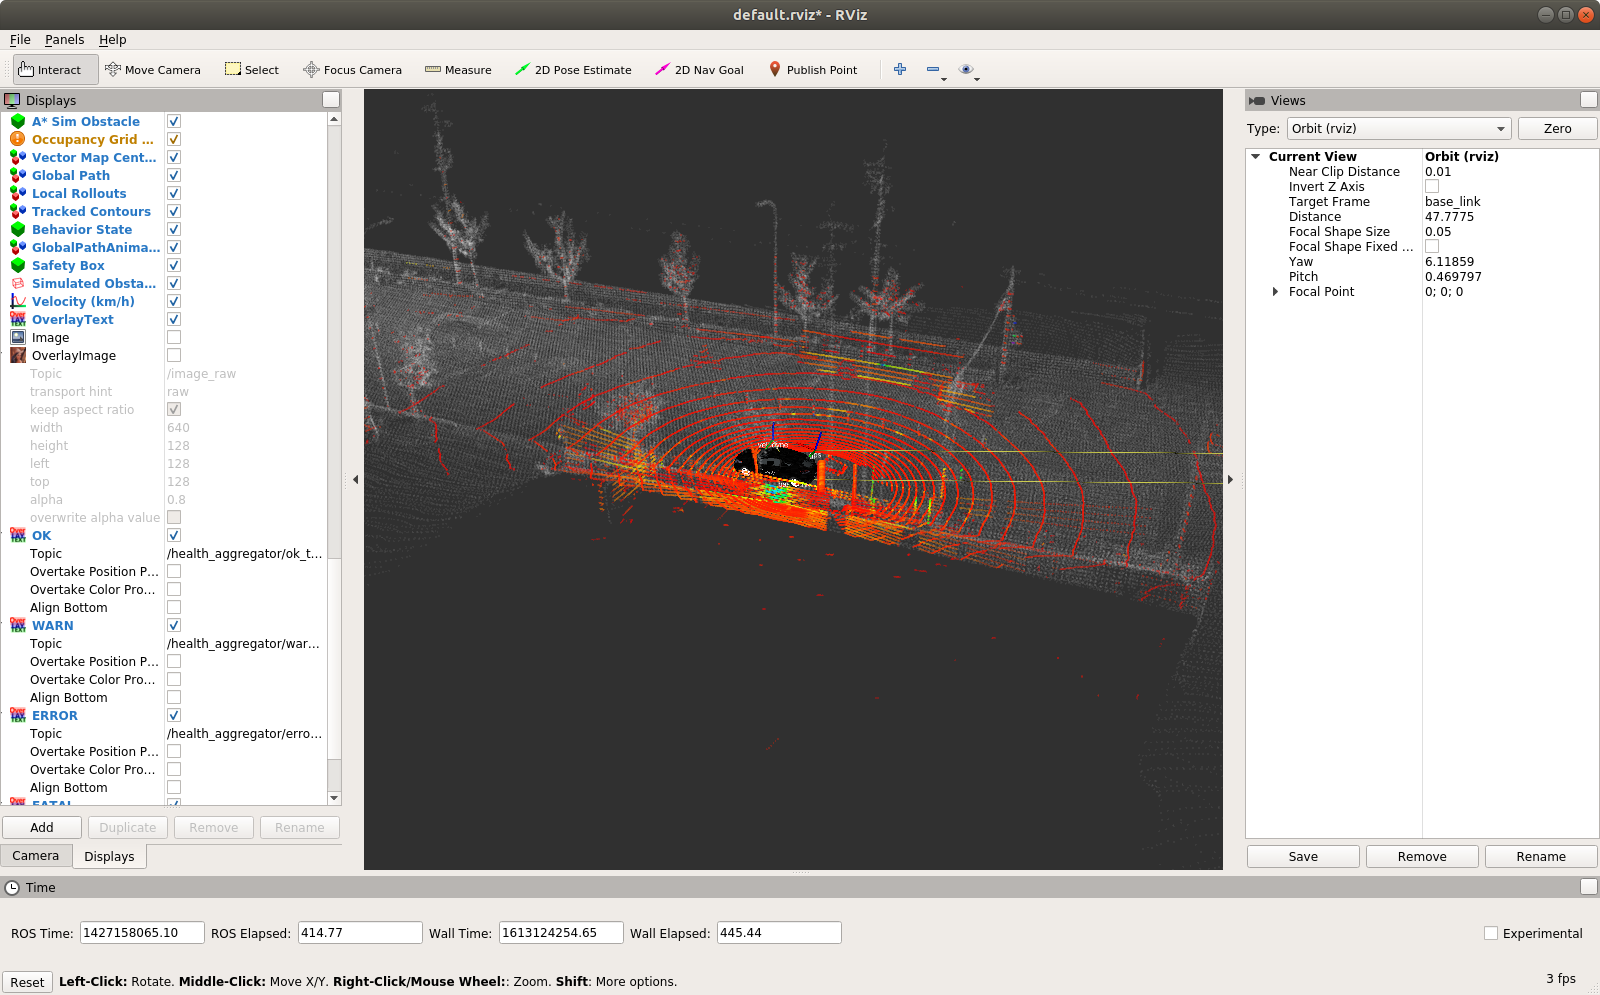The image size is (1600, 995).
Task: Disable the Global Path display checkbox
Action: click(174, 175)
